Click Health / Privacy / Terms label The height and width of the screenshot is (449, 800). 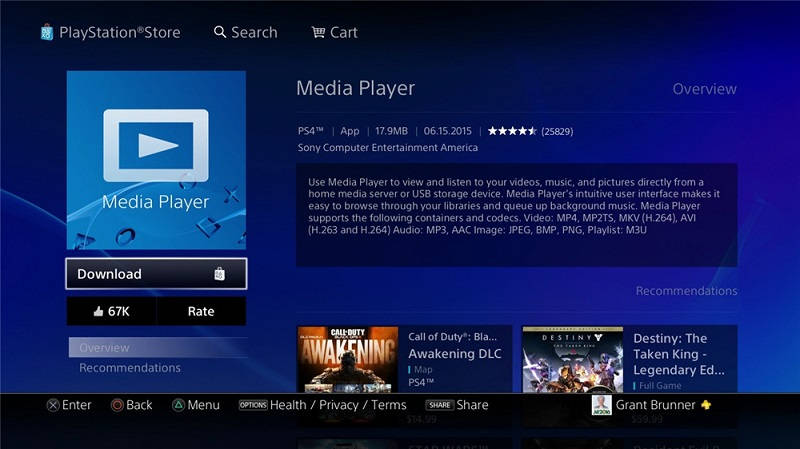(x=338, y=405)
